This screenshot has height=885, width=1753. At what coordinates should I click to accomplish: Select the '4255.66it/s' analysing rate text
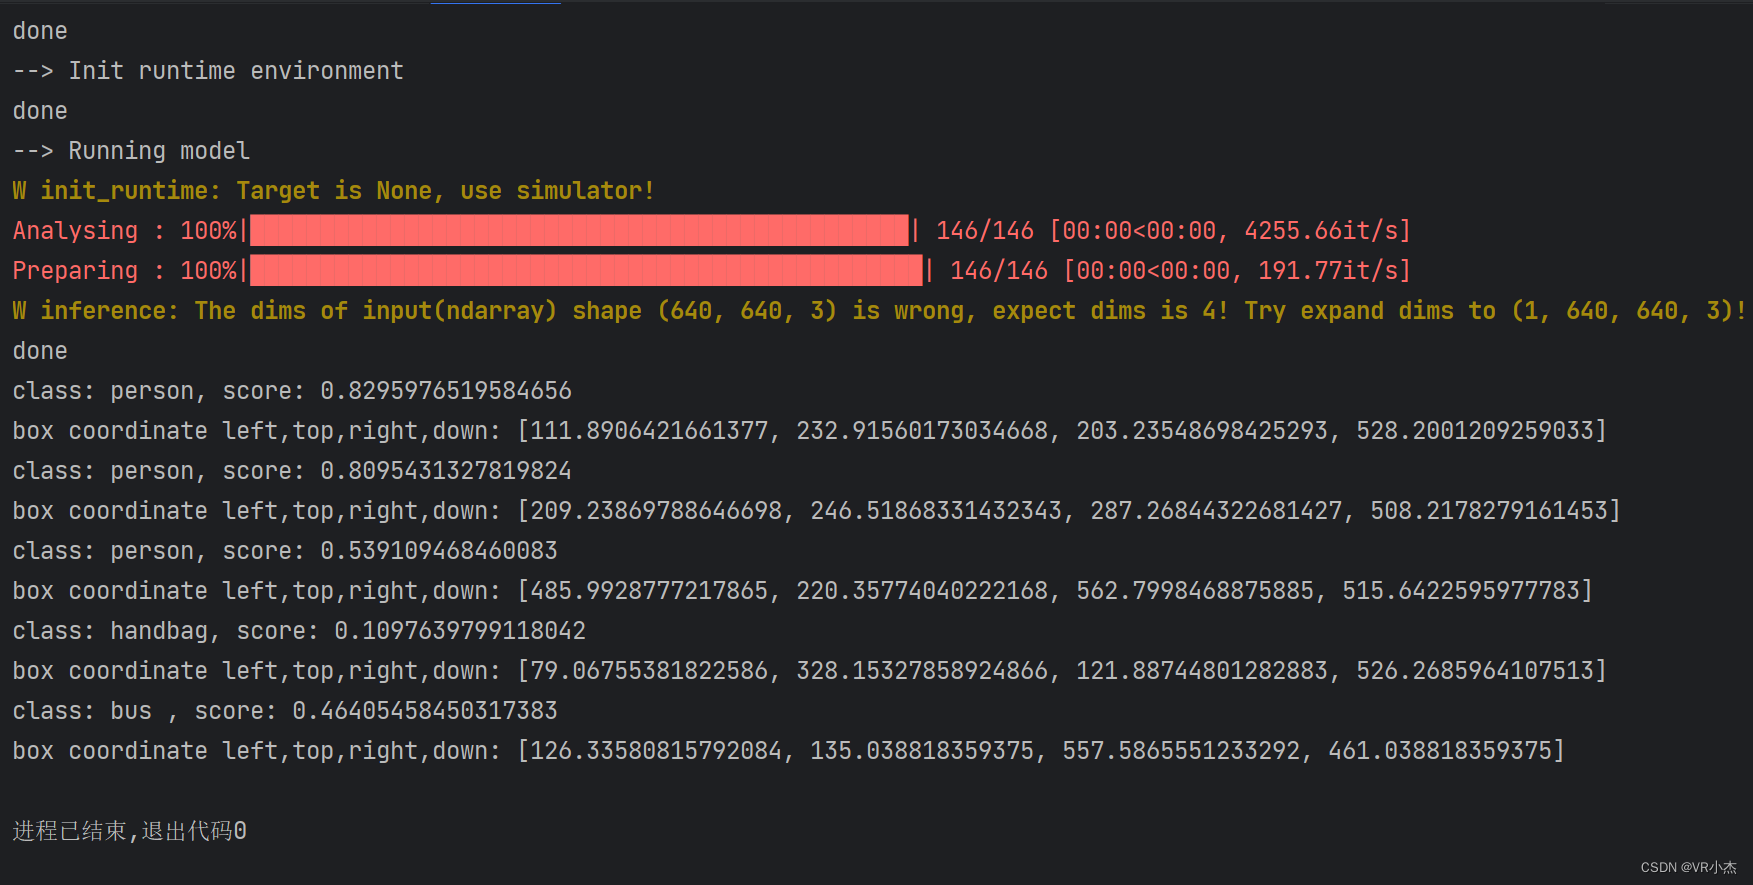coord(1320,231)
